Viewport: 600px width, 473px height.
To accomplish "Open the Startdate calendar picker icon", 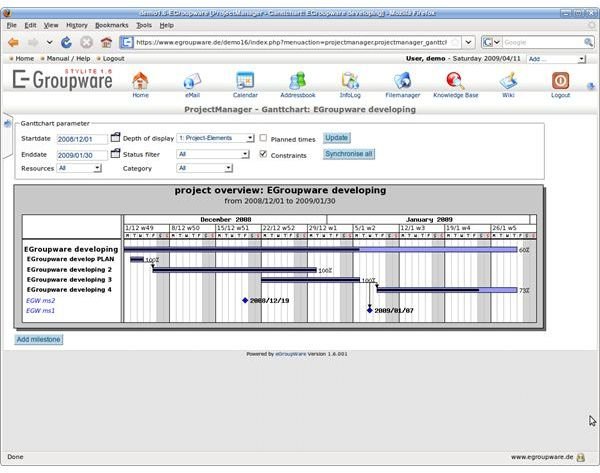I will (x=115, y=137).
